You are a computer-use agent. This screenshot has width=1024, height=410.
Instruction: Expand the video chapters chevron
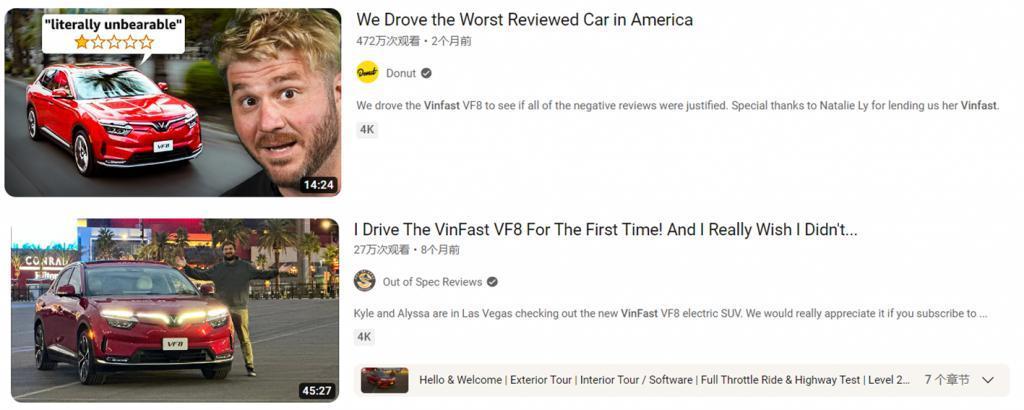click(987, 380)
